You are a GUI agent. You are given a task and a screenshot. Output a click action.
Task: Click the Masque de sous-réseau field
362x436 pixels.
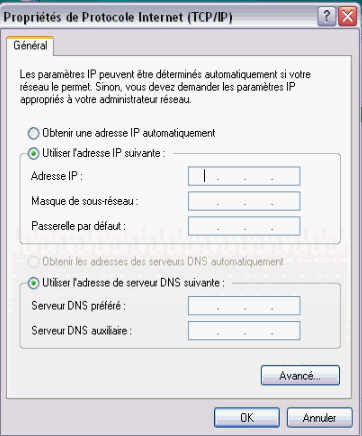(244, 201)
